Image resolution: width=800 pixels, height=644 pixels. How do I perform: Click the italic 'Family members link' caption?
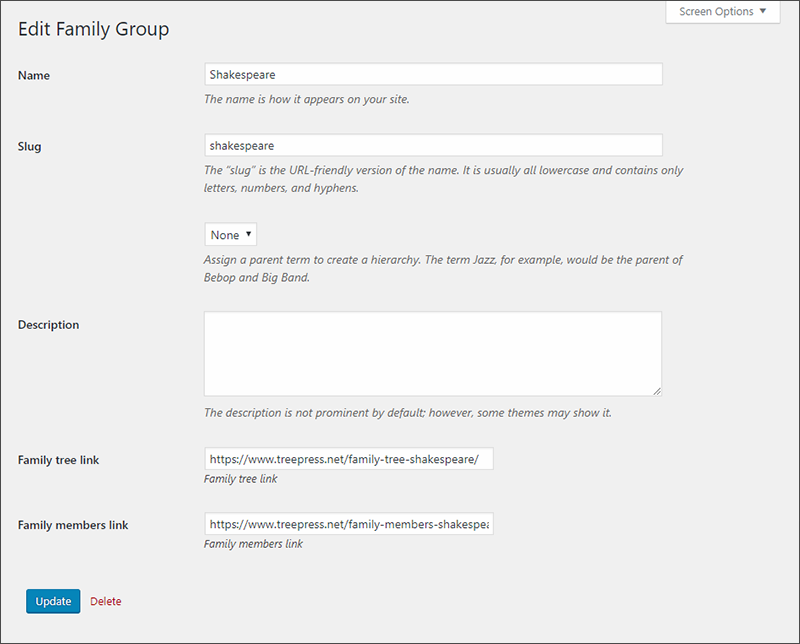pyautogui.click(x=253, y=544)
